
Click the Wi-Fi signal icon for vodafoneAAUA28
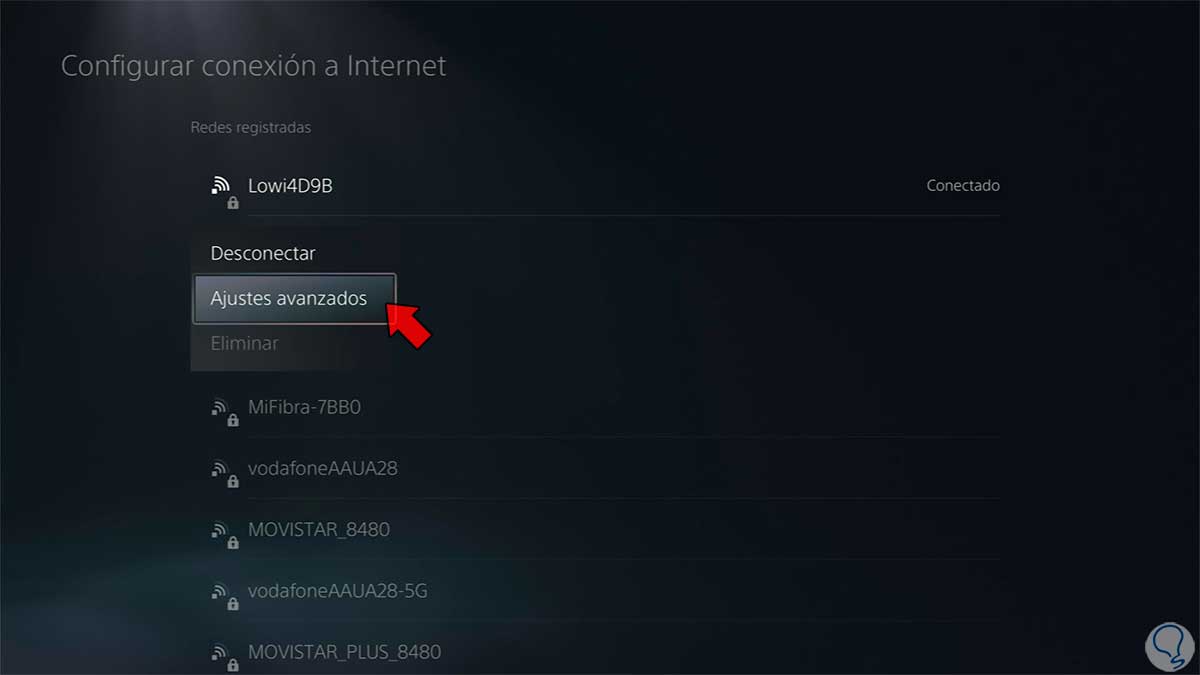coord(220,468)
